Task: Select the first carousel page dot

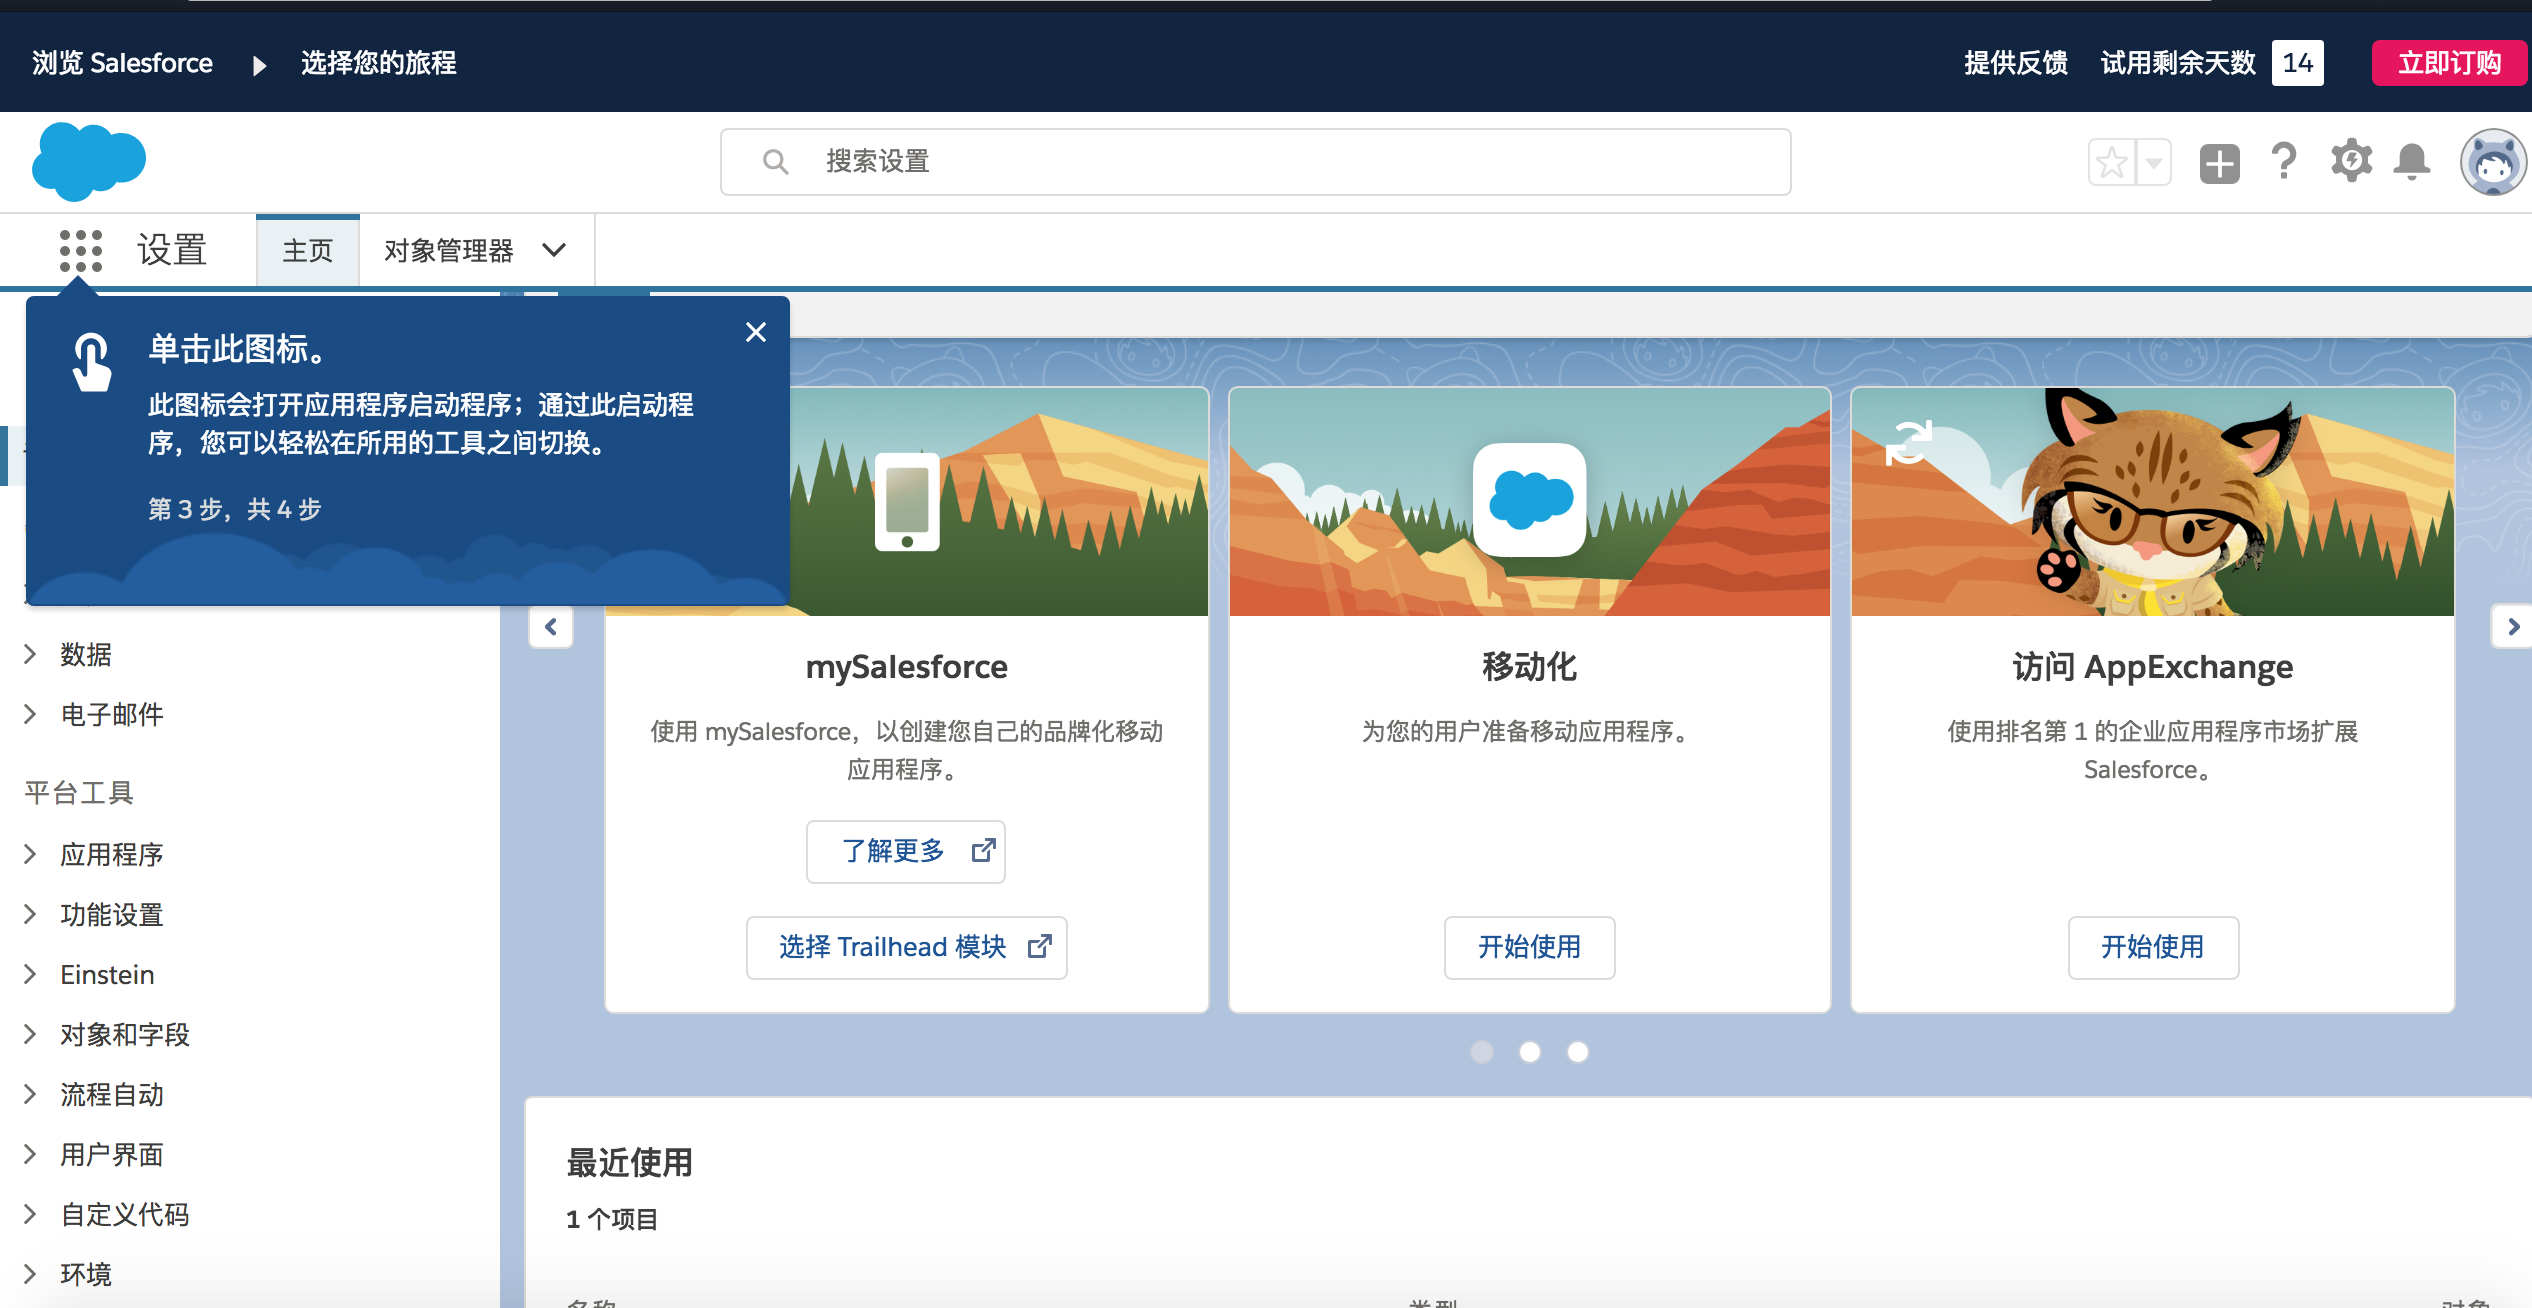Action: coord(1482,1052)
